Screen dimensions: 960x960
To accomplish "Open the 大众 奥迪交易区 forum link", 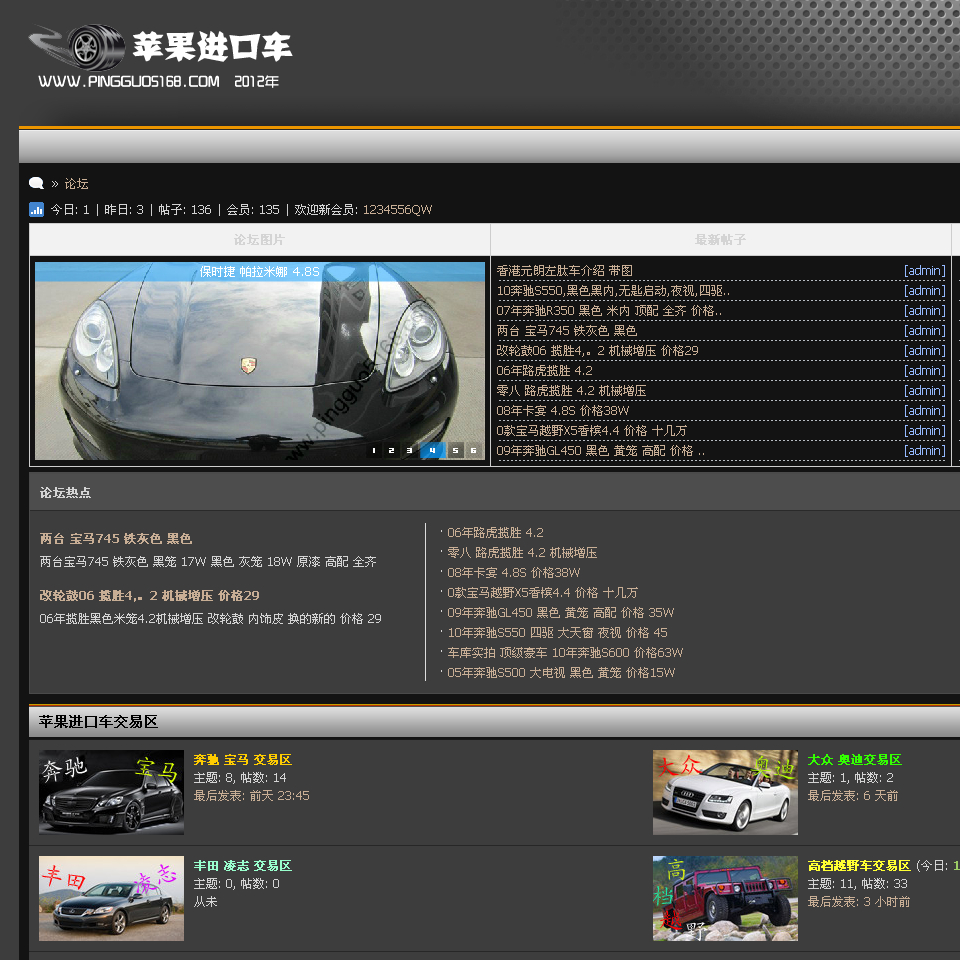I will 855,760.
